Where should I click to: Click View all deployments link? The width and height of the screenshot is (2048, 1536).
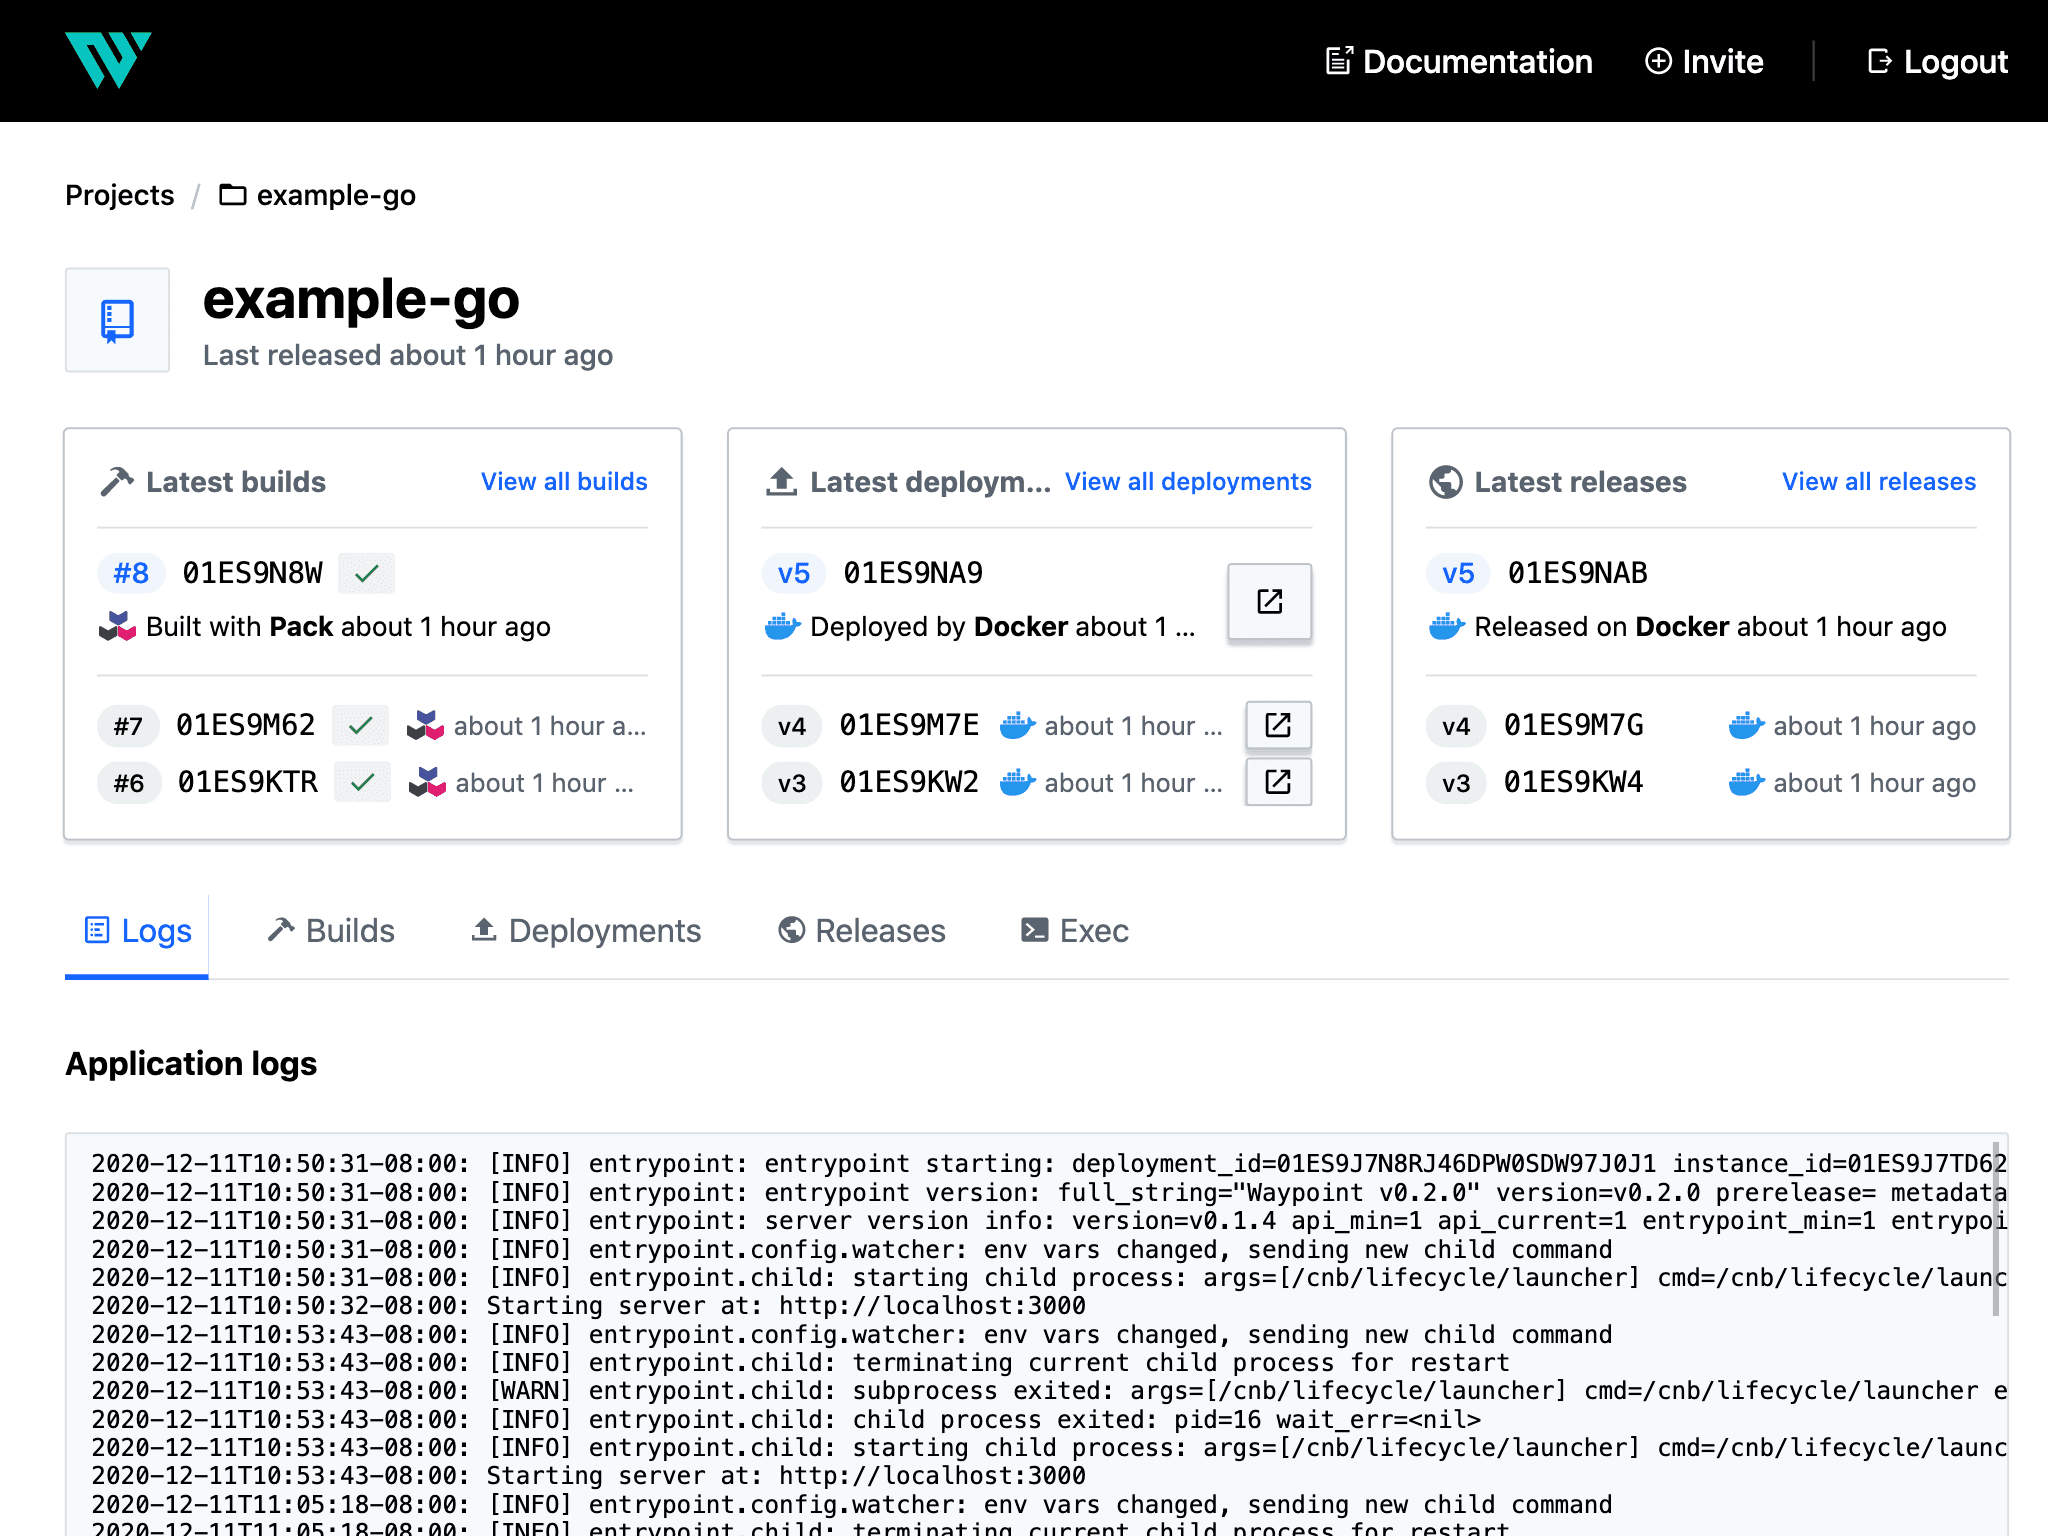tap(1188, 479)
